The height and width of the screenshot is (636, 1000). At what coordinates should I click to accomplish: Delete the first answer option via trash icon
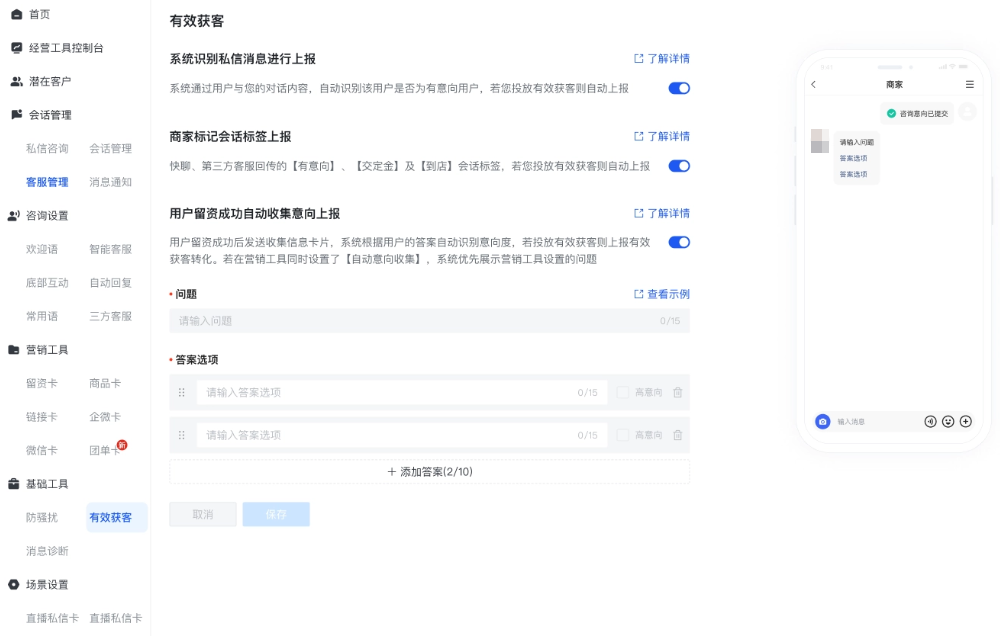(x=678, y=392)
